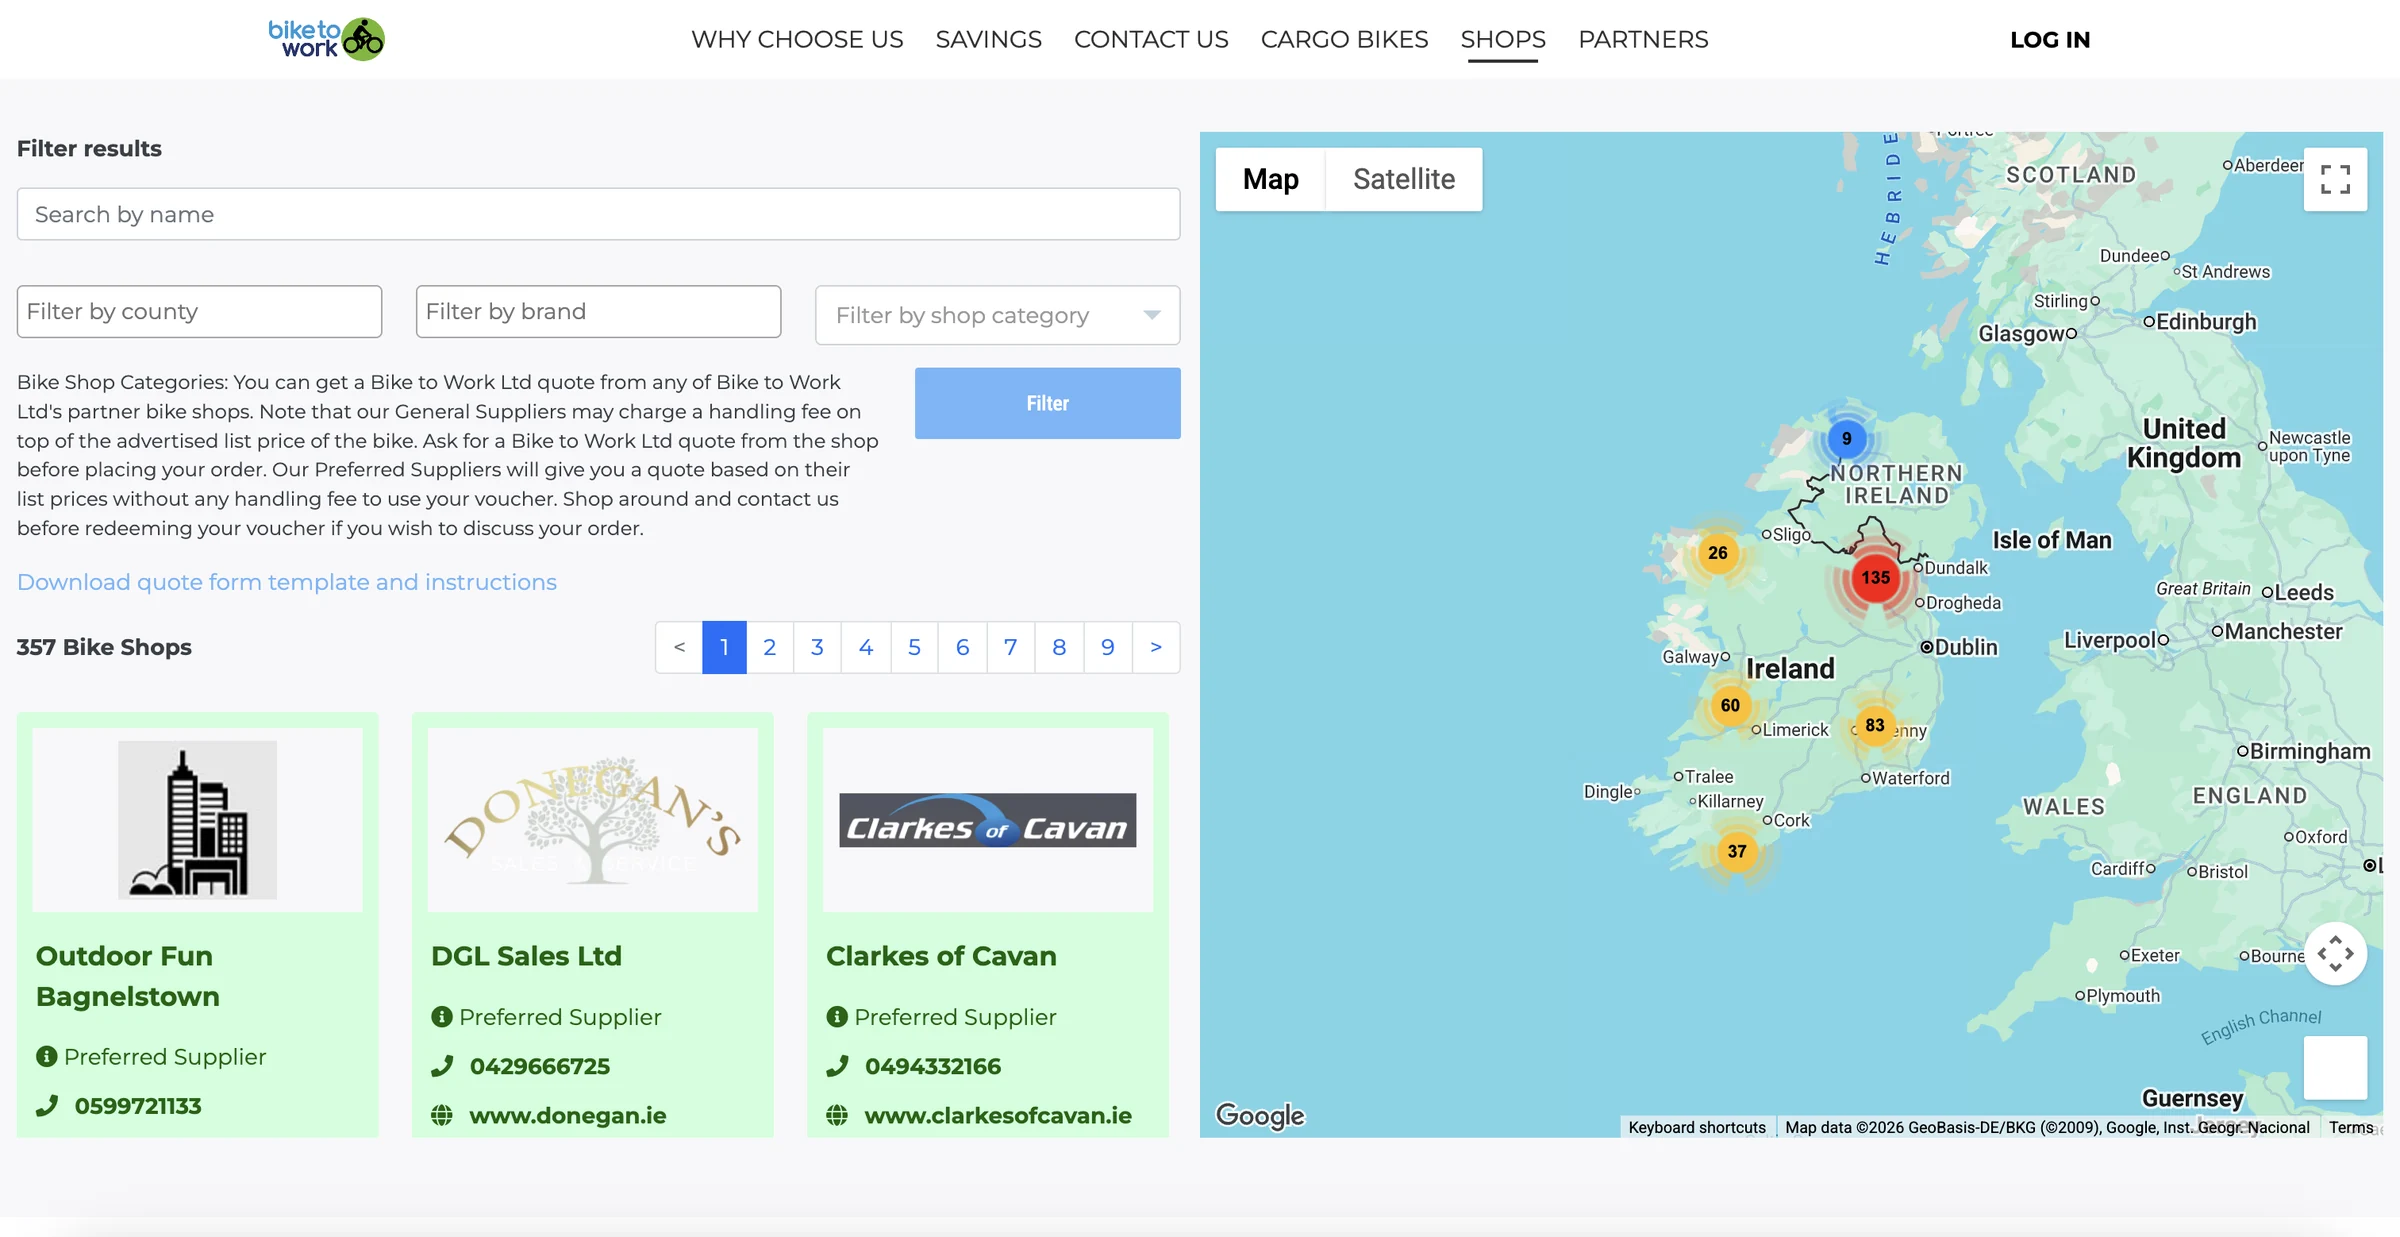Go to next page of bike shops
This screenshot has height=1237, width=2400.
1156,647
